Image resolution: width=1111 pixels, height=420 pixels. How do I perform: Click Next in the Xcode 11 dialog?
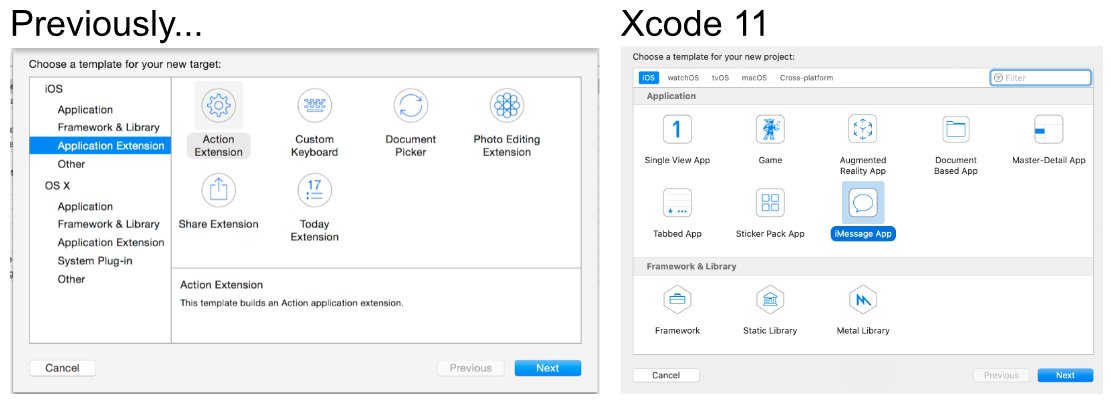tap(1065, 375)
